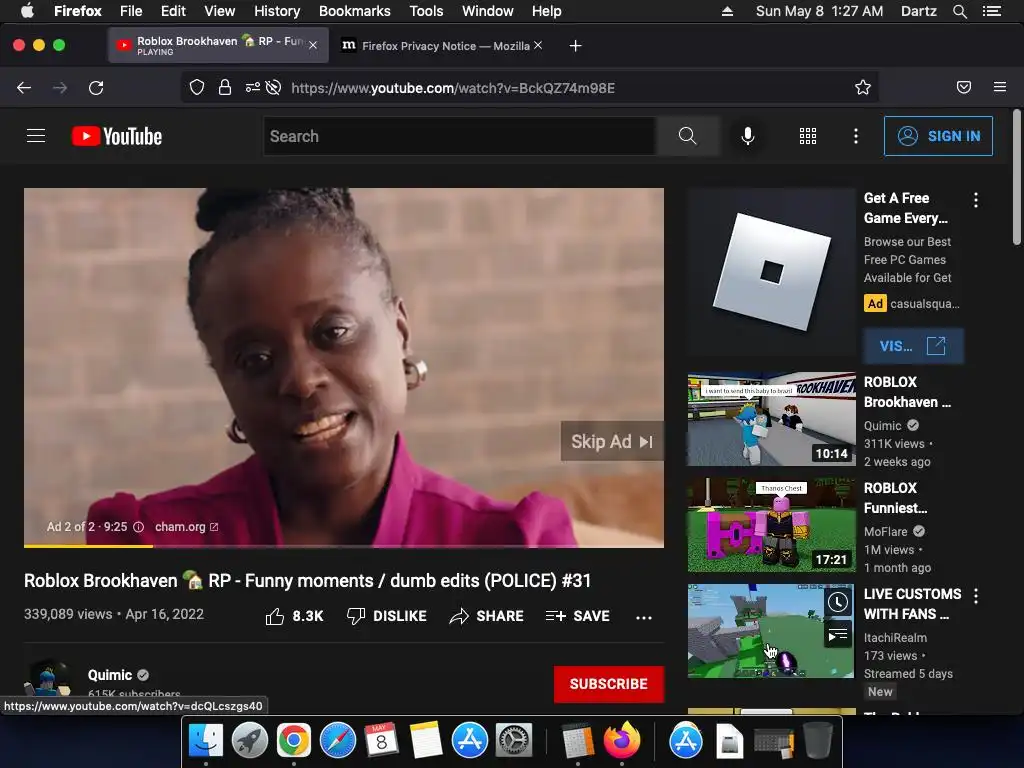1024x768 pixels.
Task: Open System Preferences from the Dock
Action: [x=513, y=741]
